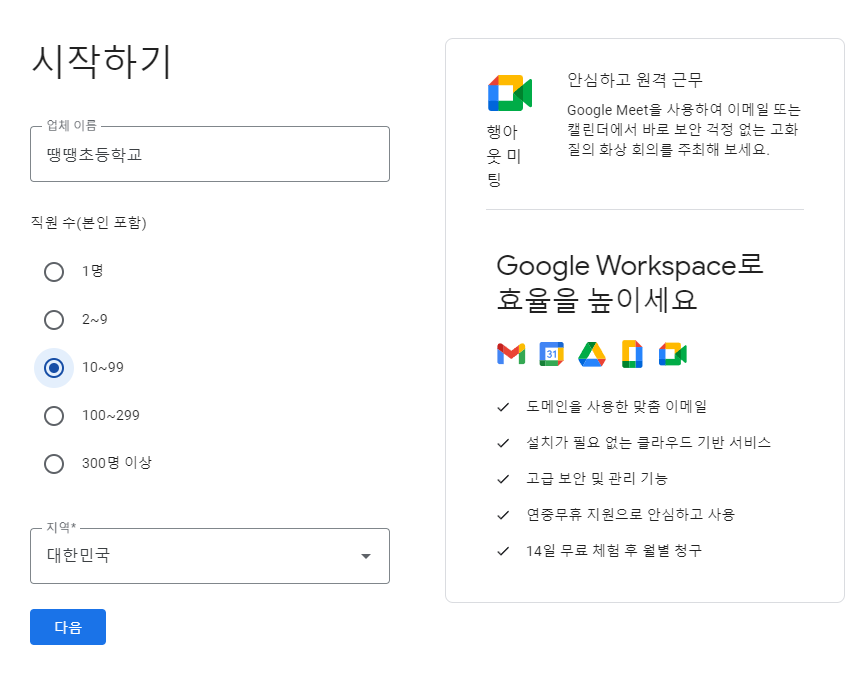This screenshot has width=860, height=675.
Task: Click the large Google Meet icon
Action: tap(510, 93)
